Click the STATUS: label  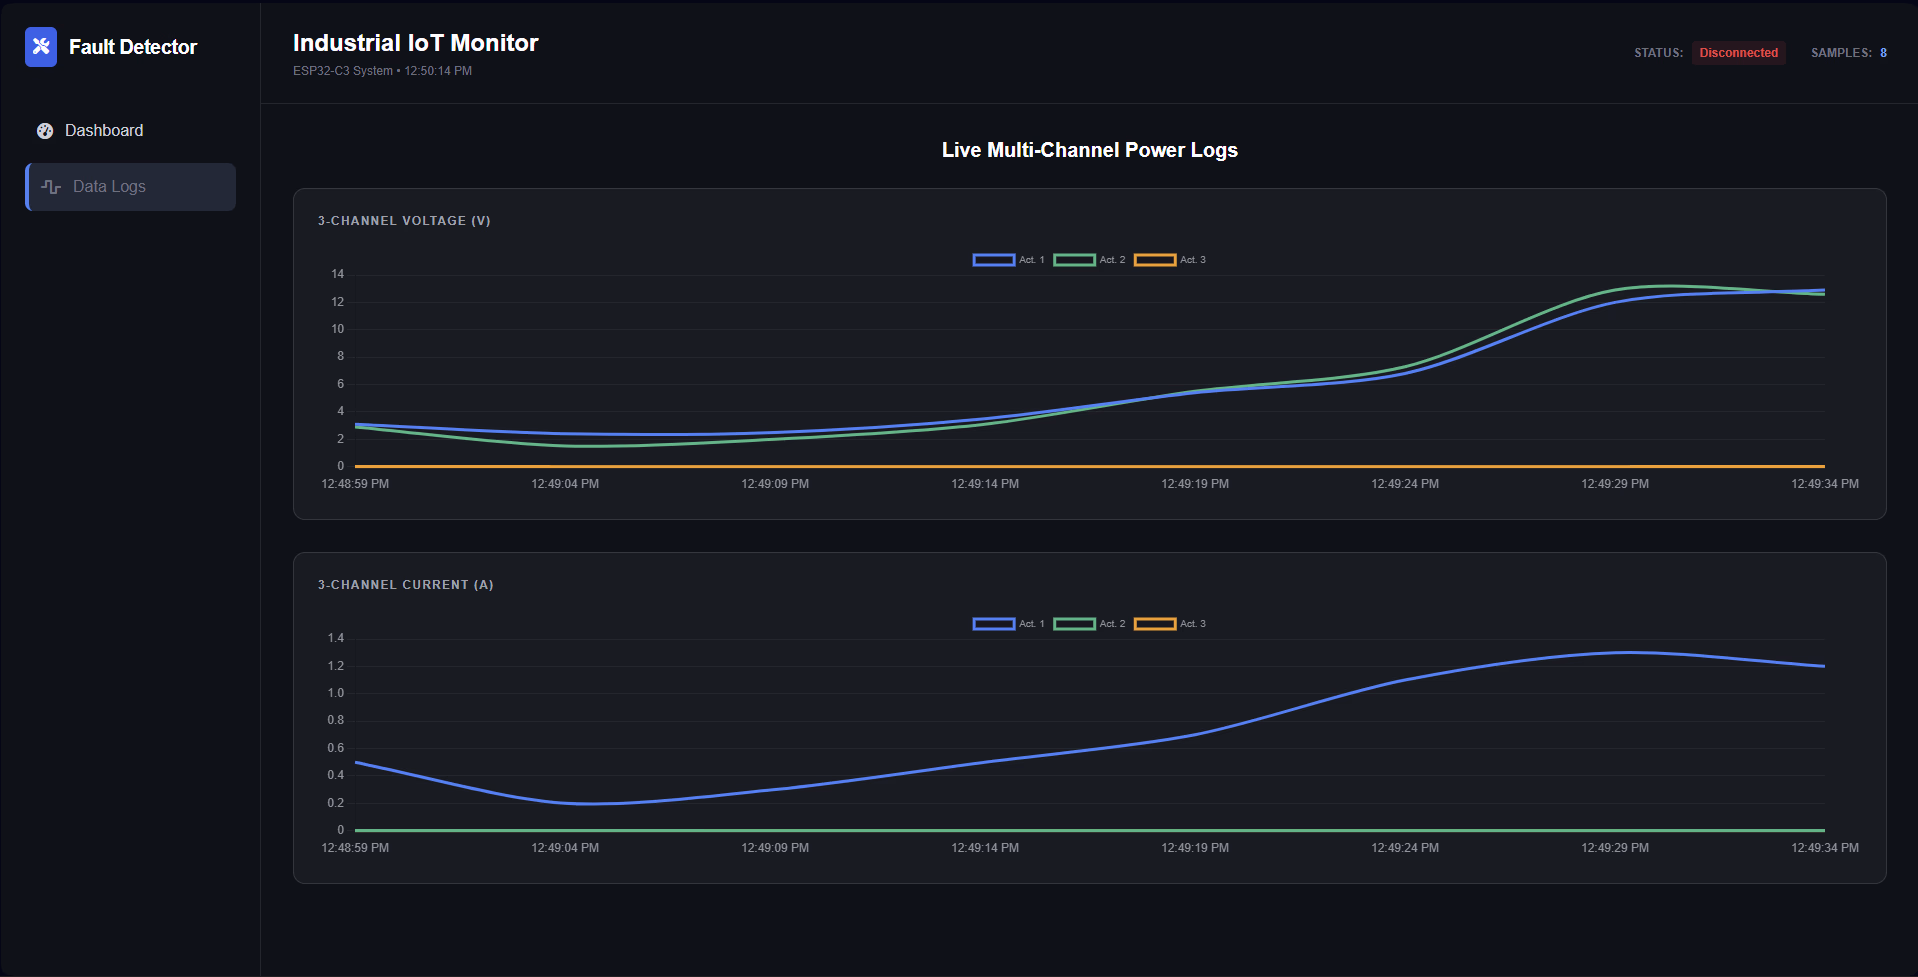(1659, 53)
